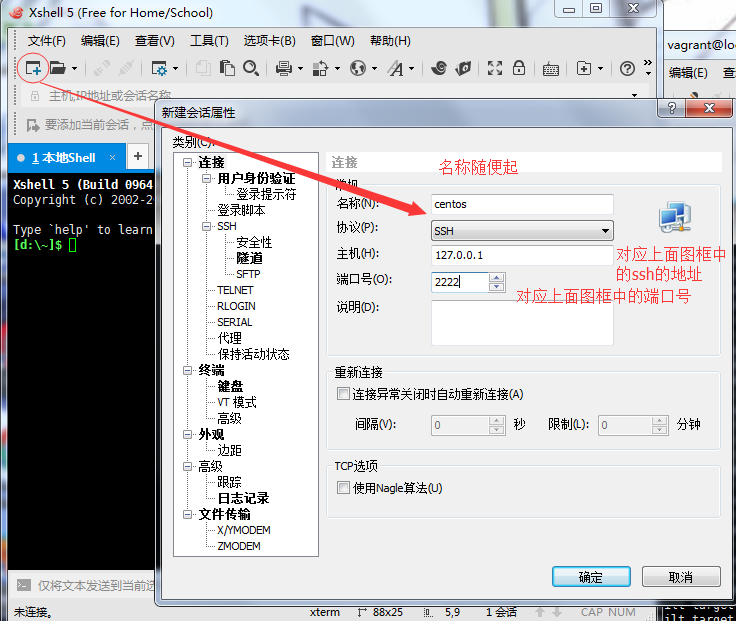
Task: Click the lock screen padlock icon
Action: pyautogui.click(x=519, y=69)
